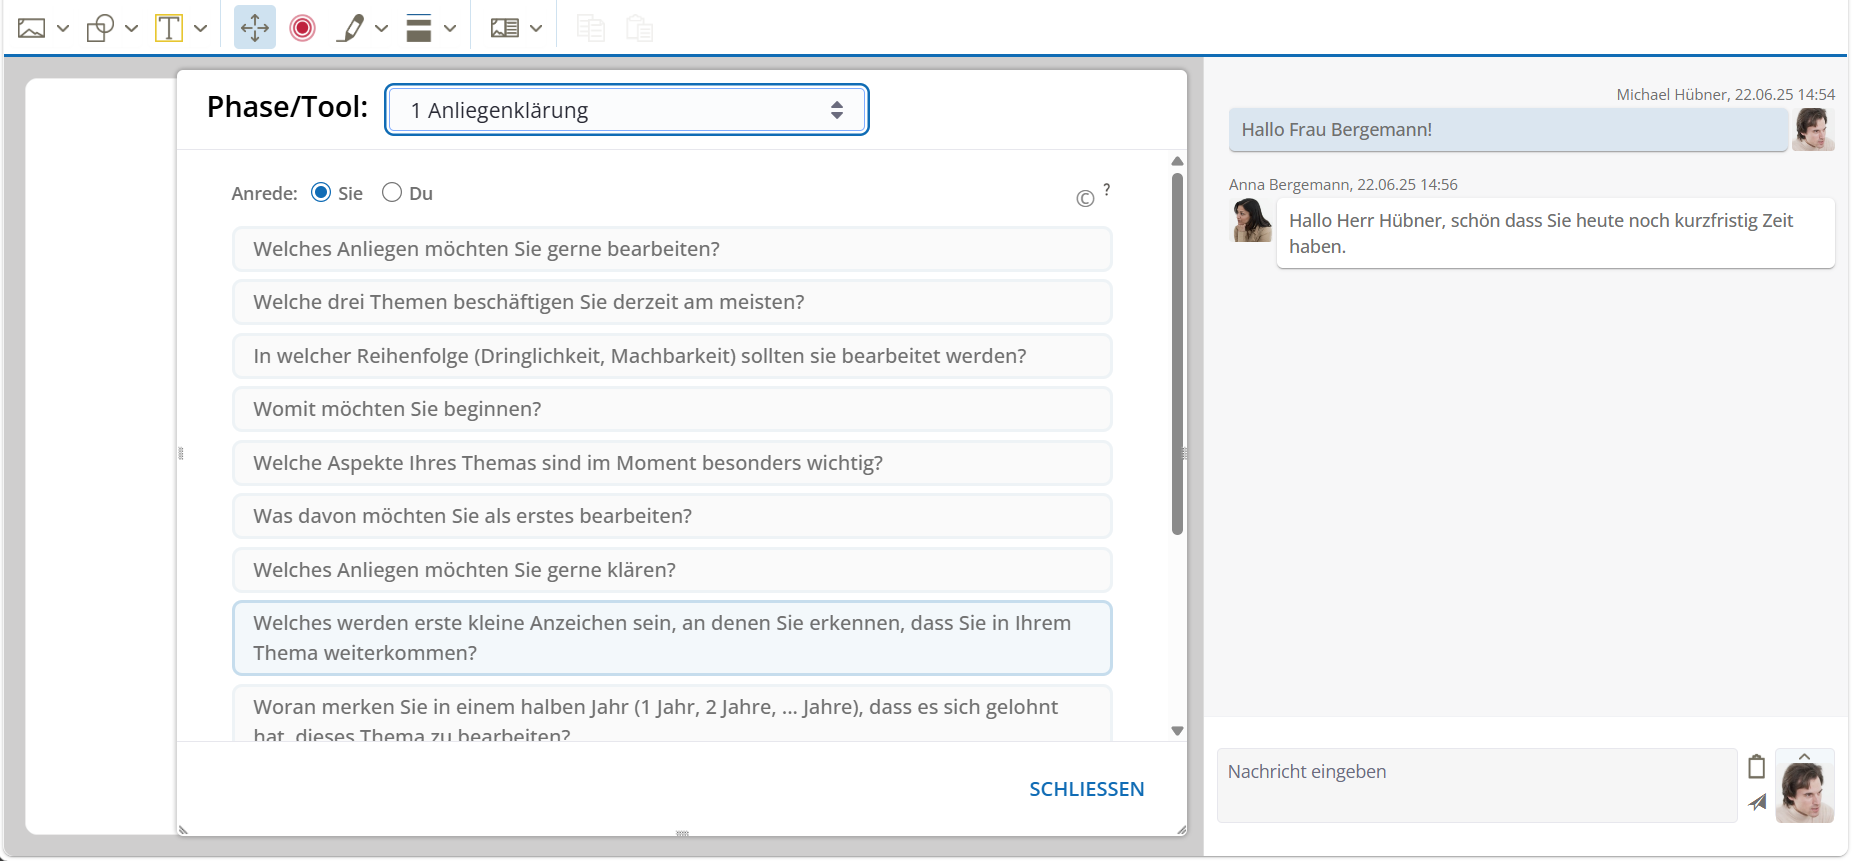Expand the chevron above the chat avatar

point(1804,756)
